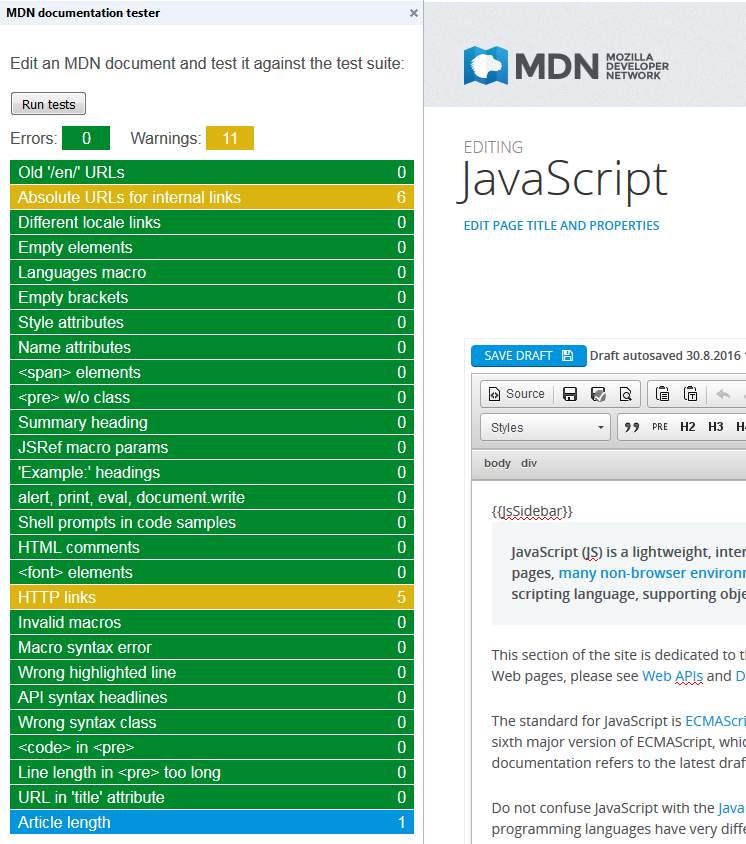This screenshot has height=844, width=746.
Task: Click 'Shell prompts in code samples' row
Action: pyautogui.click(x=212, y=523)
